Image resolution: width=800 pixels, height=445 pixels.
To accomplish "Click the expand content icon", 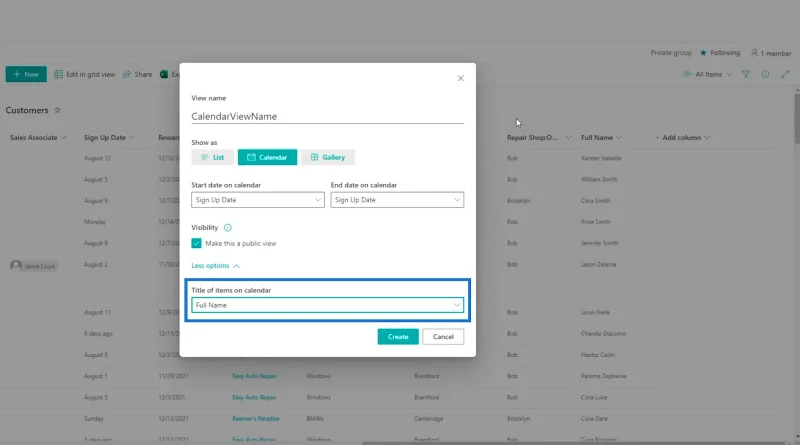I will [x=785, y=75].
